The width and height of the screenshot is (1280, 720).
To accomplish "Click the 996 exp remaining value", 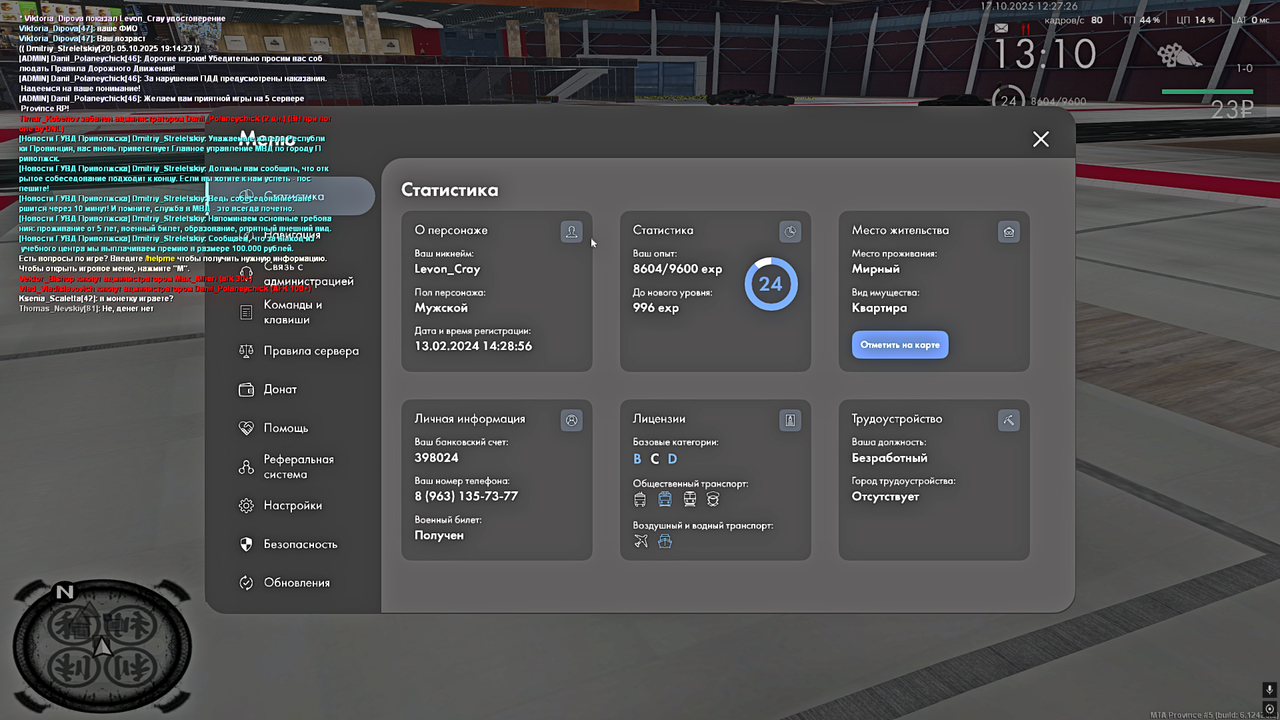I will [656, 308].
